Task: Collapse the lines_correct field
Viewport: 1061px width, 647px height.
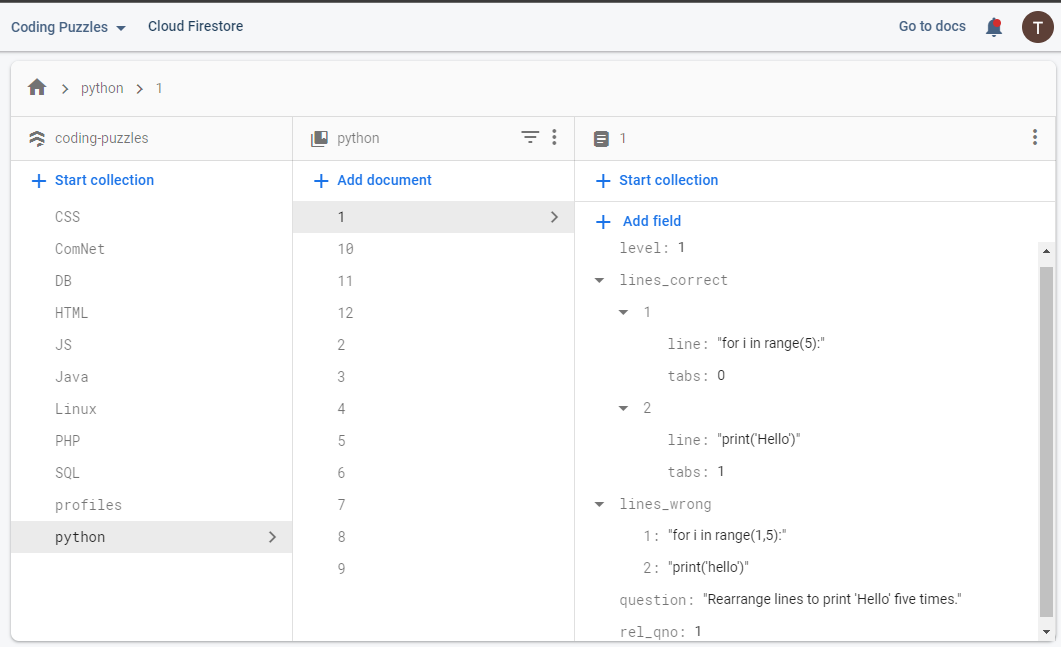Action: [599, 281]
